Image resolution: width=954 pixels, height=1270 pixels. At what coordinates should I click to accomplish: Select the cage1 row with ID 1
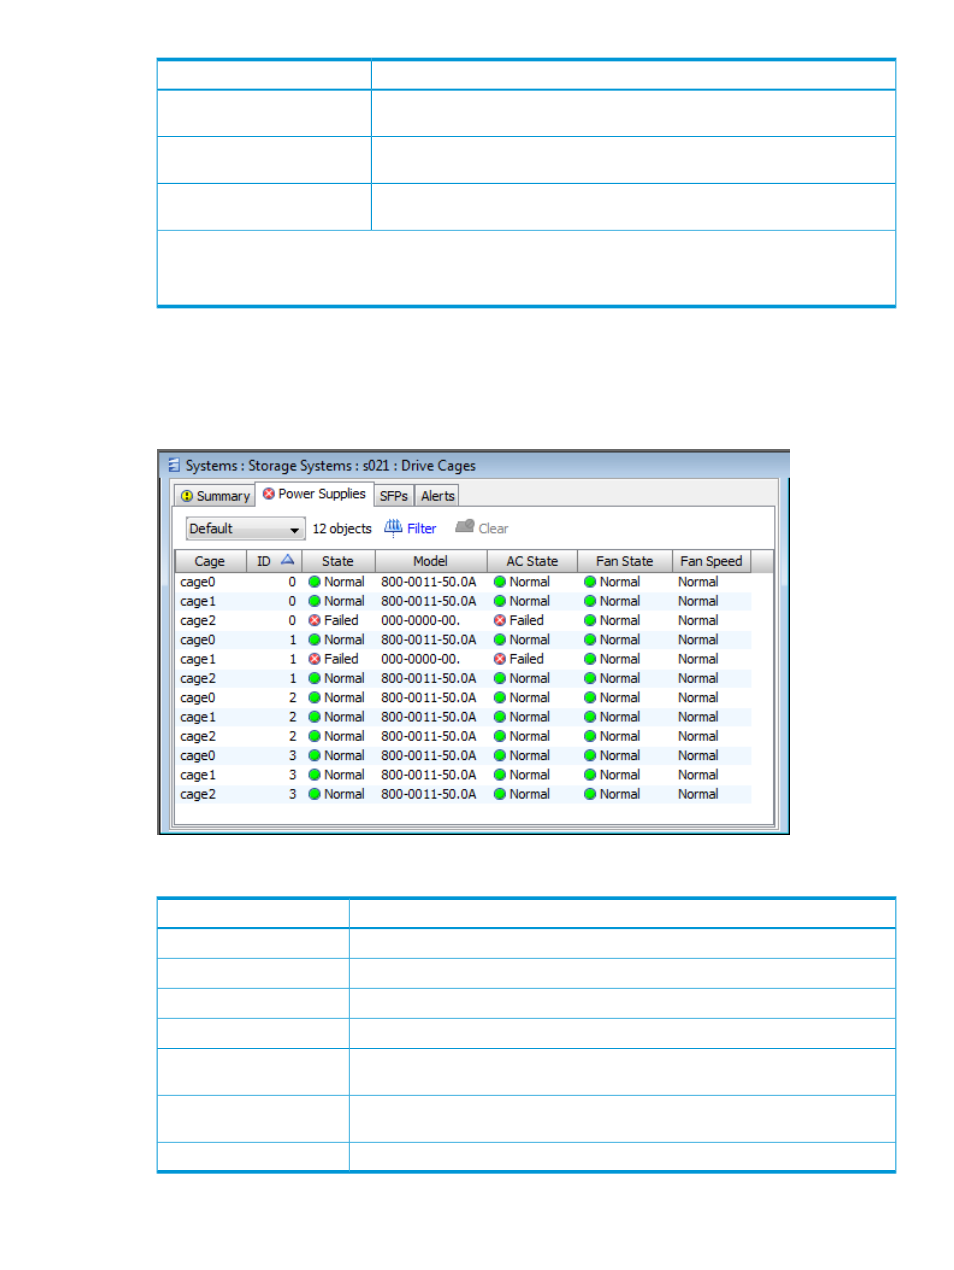click(x=463, y=659)
